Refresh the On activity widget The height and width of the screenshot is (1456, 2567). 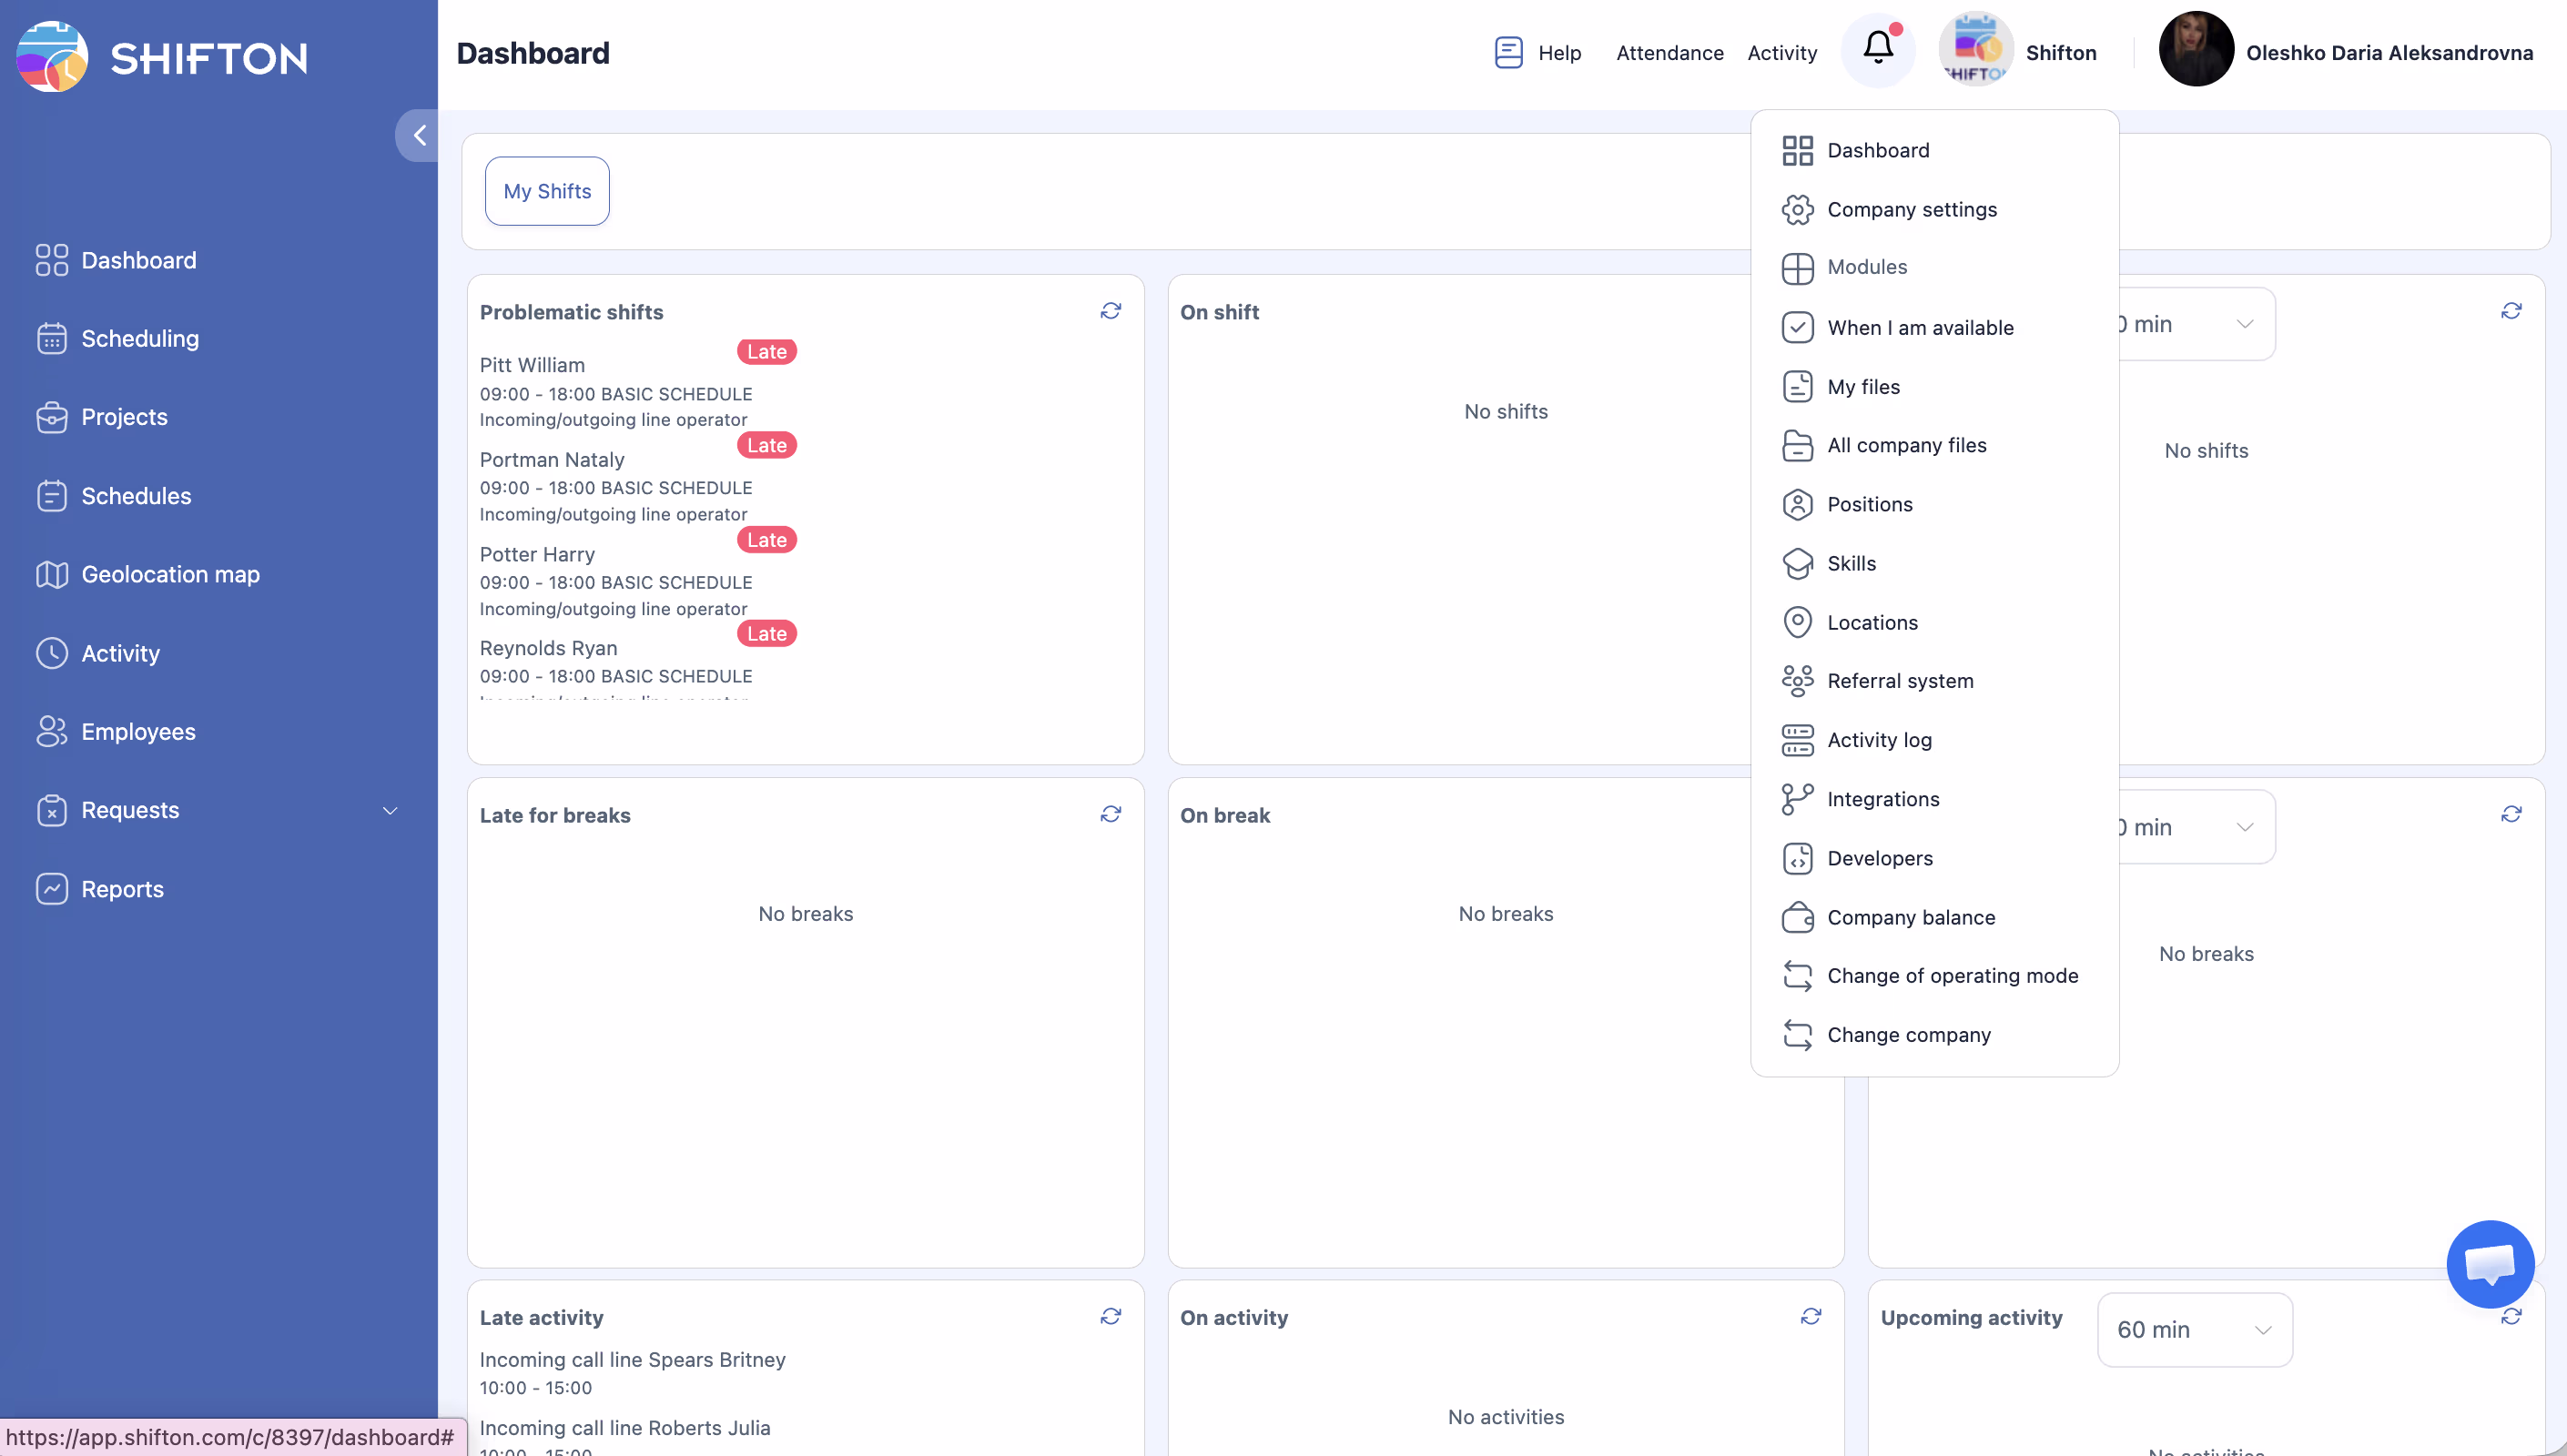click(1810, 1316)
